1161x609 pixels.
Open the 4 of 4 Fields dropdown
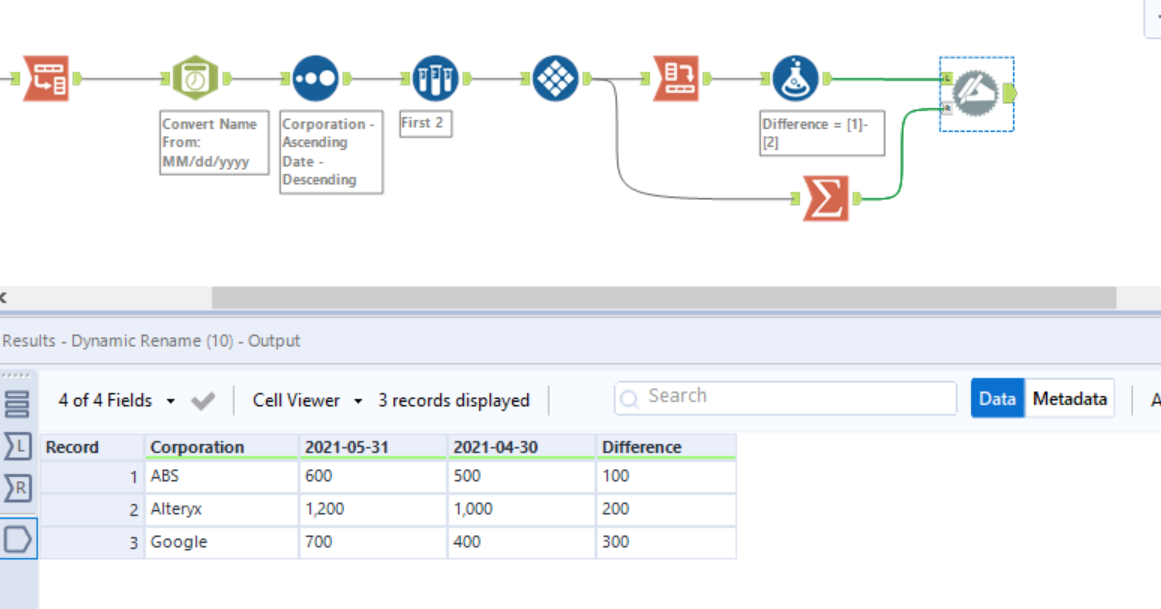117,401
